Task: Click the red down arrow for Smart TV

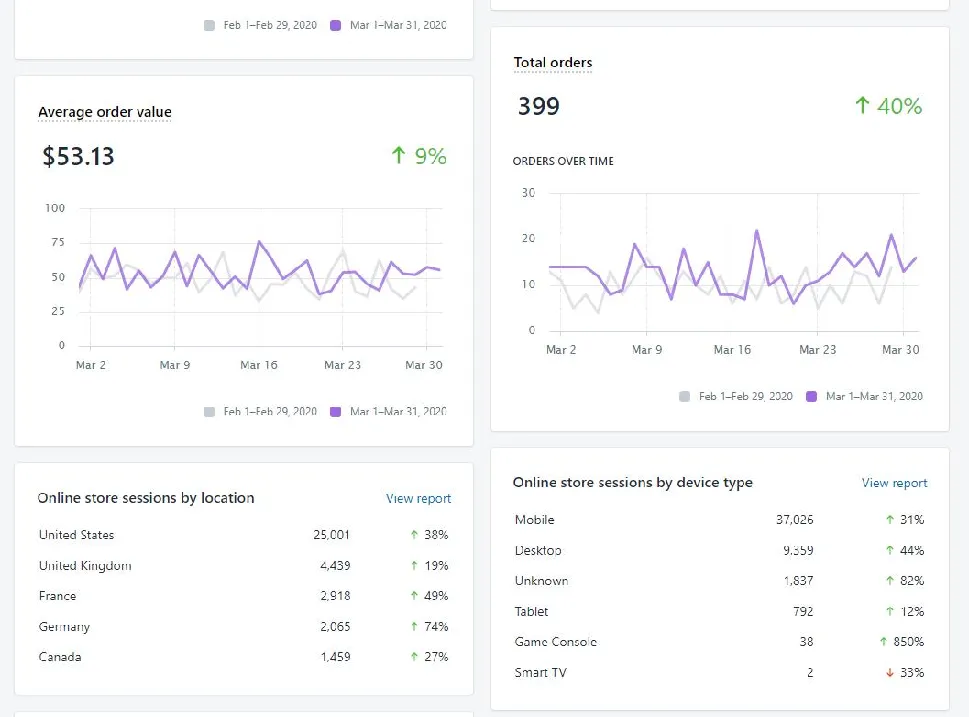Action: tap(890, 672)
